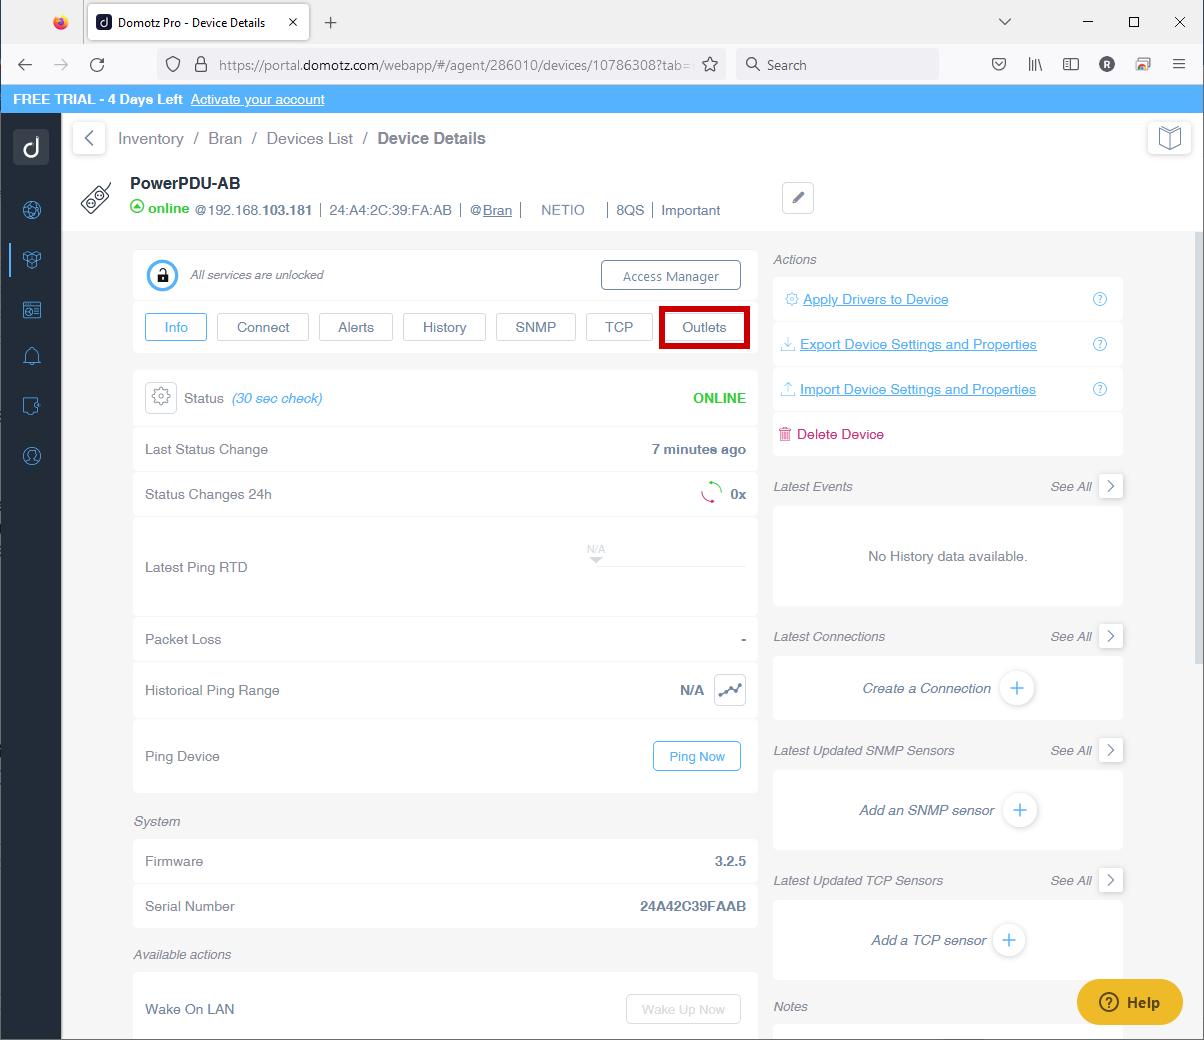Expand Latest Updated SNMP Sensors See All arrow
Viewport: 1204px width, 1040px height.
point(1111,750)
